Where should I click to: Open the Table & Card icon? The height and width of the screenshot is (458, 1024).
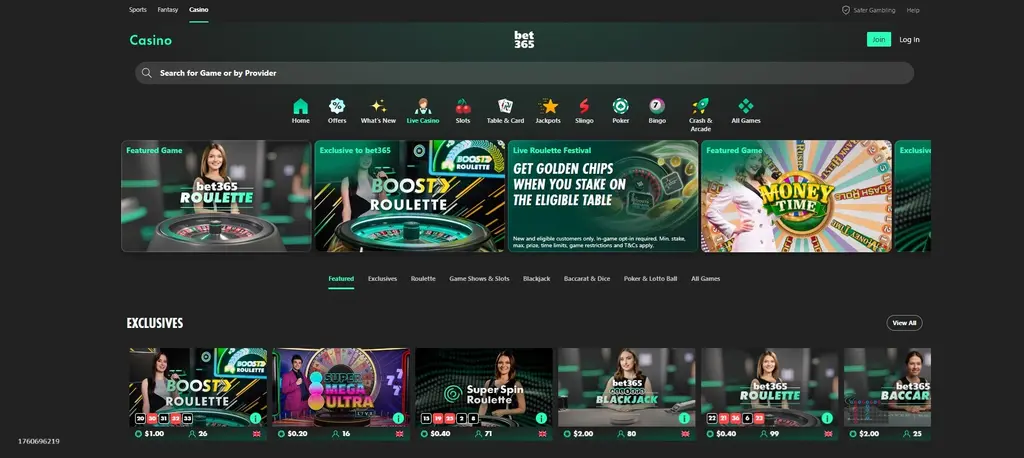[505, 106]
